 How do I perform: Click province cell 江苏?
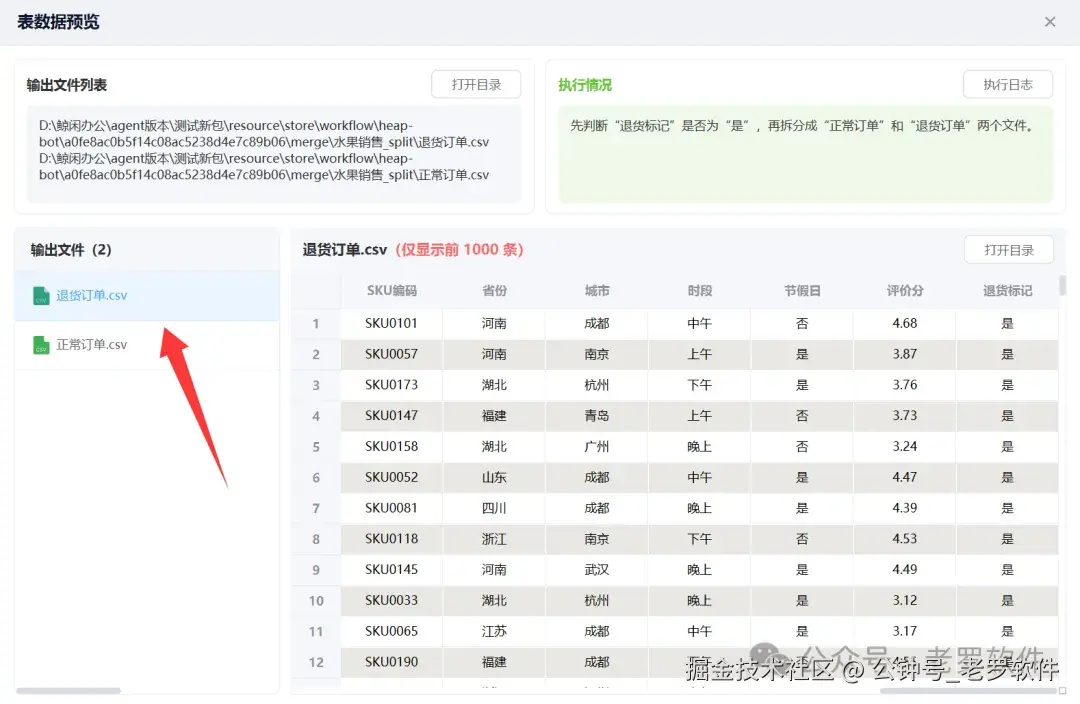(494, 631)
